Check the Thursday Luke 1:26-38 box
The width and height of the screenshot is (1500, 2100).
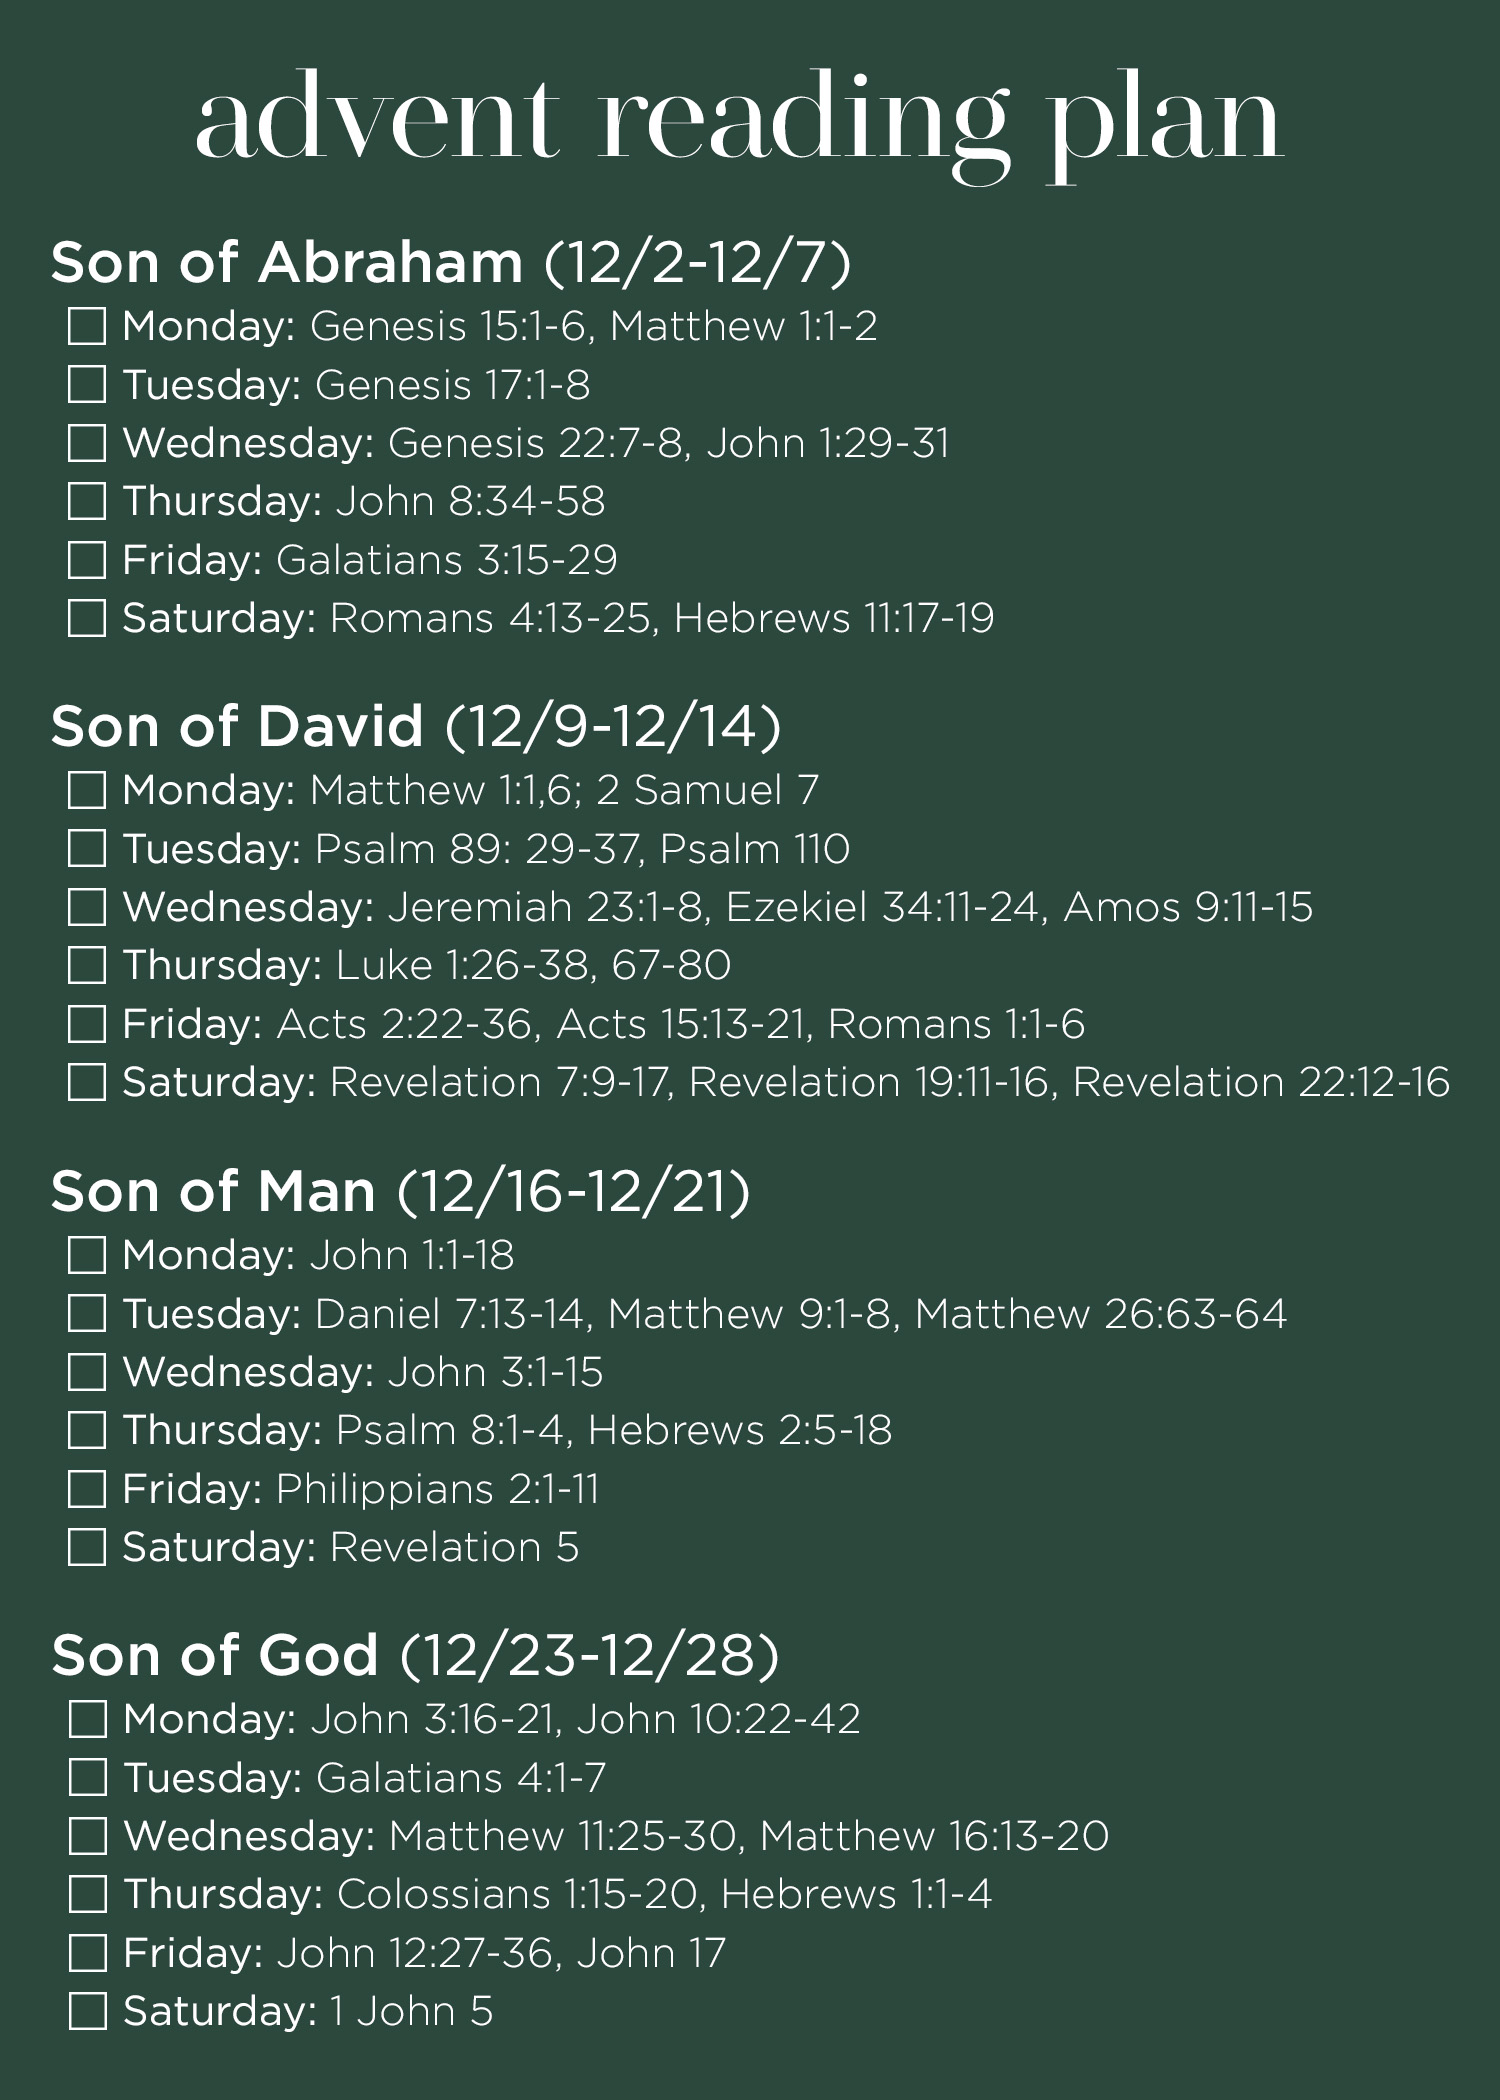pyautogui.click(x=87, y=965)
